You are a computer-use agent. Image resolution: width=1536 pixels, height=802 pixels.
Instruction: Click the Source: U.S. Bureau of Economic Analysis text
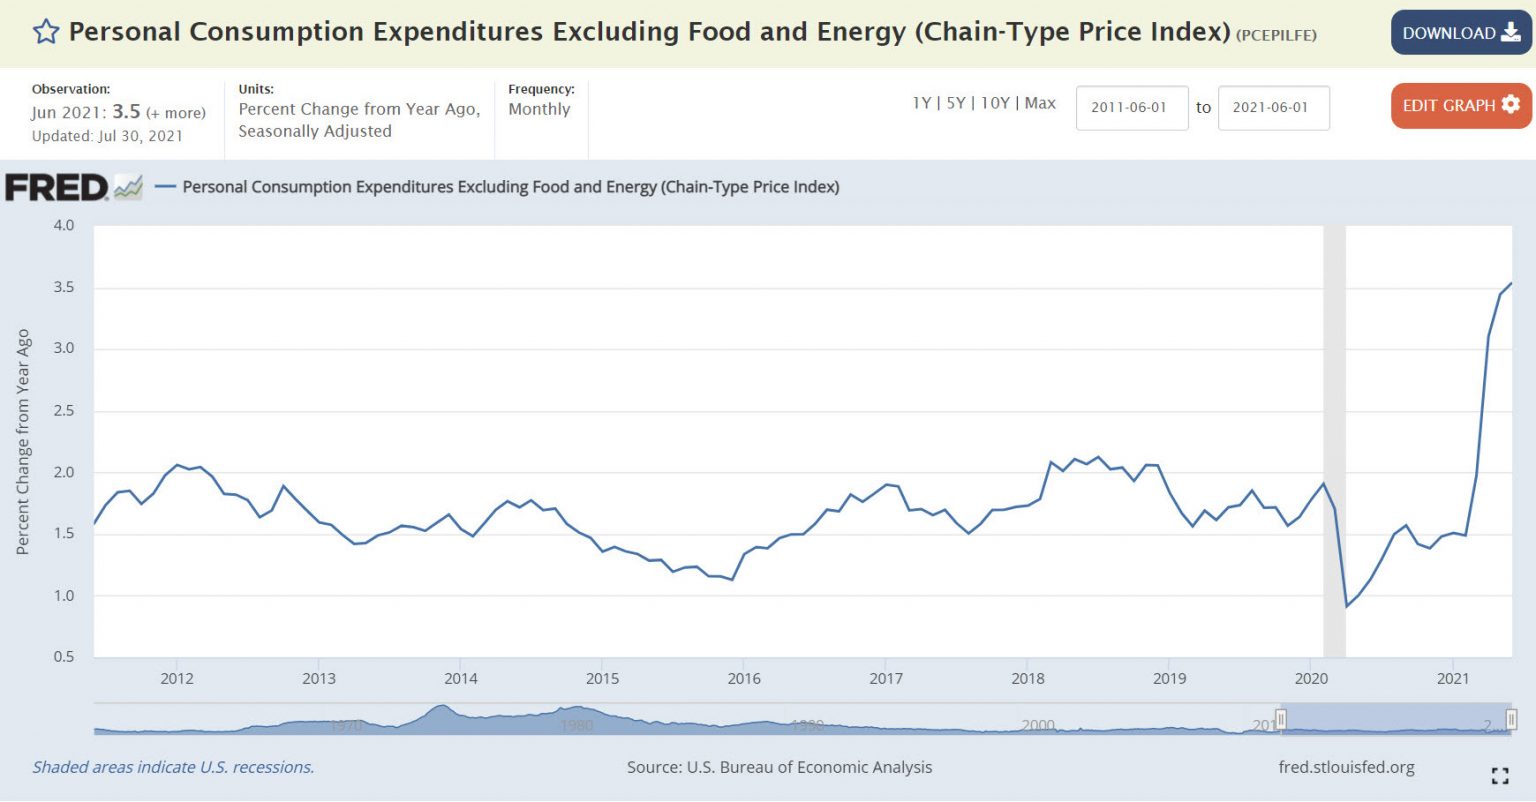point(779,767)
